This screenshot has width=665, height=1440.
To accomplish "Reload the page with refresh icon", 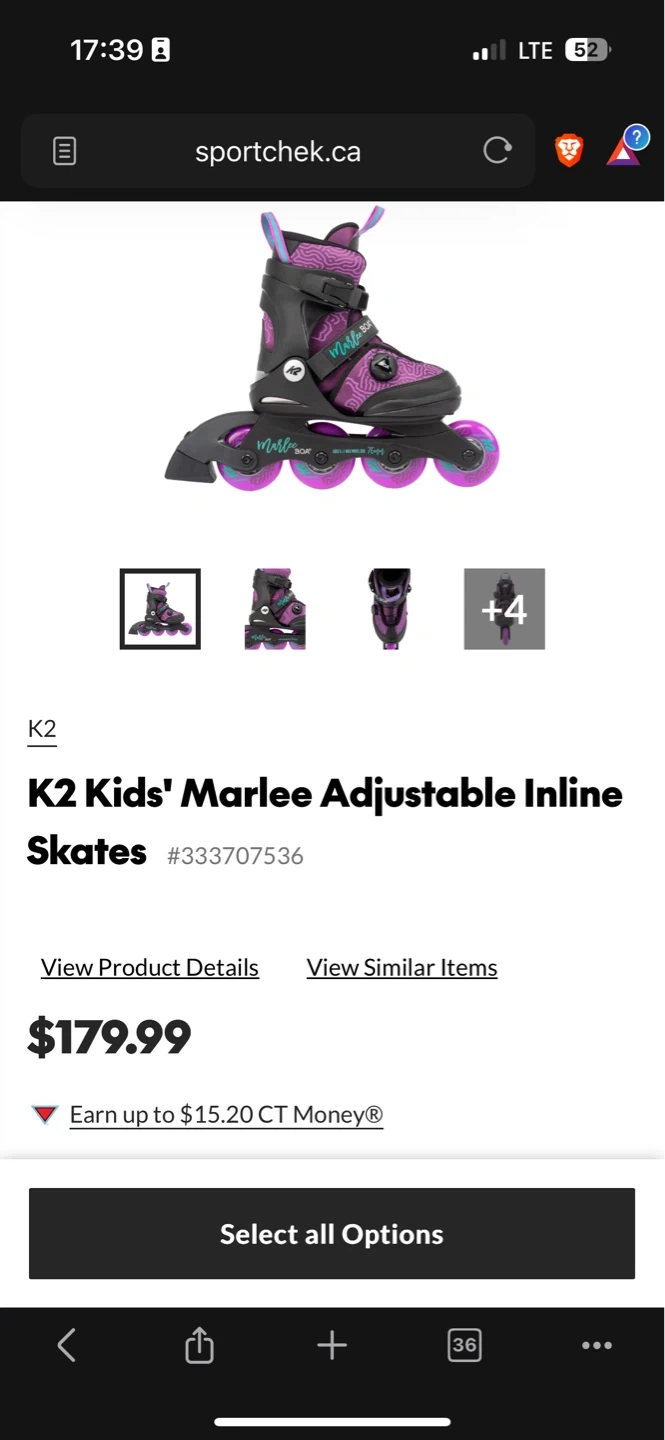I will pyautogui.click(x=496, y=151).
